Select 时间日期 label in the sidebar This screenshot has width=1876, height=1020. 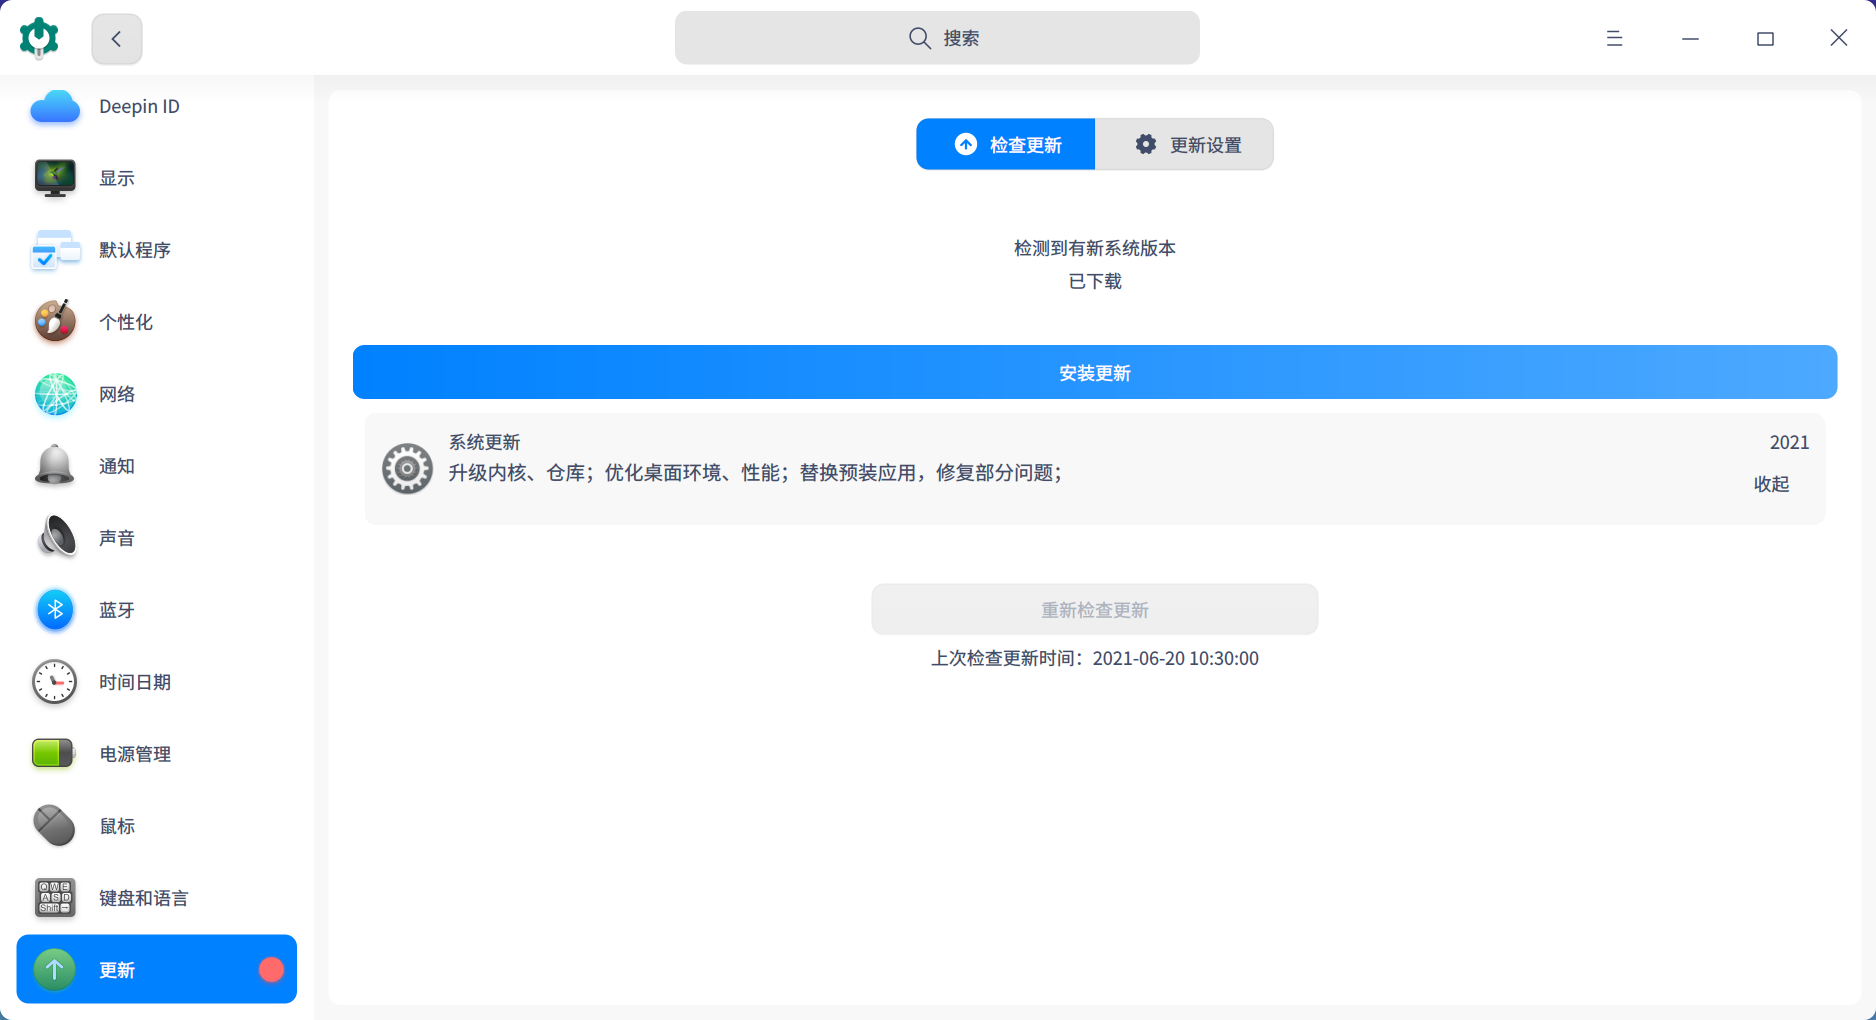pos(135,682)
